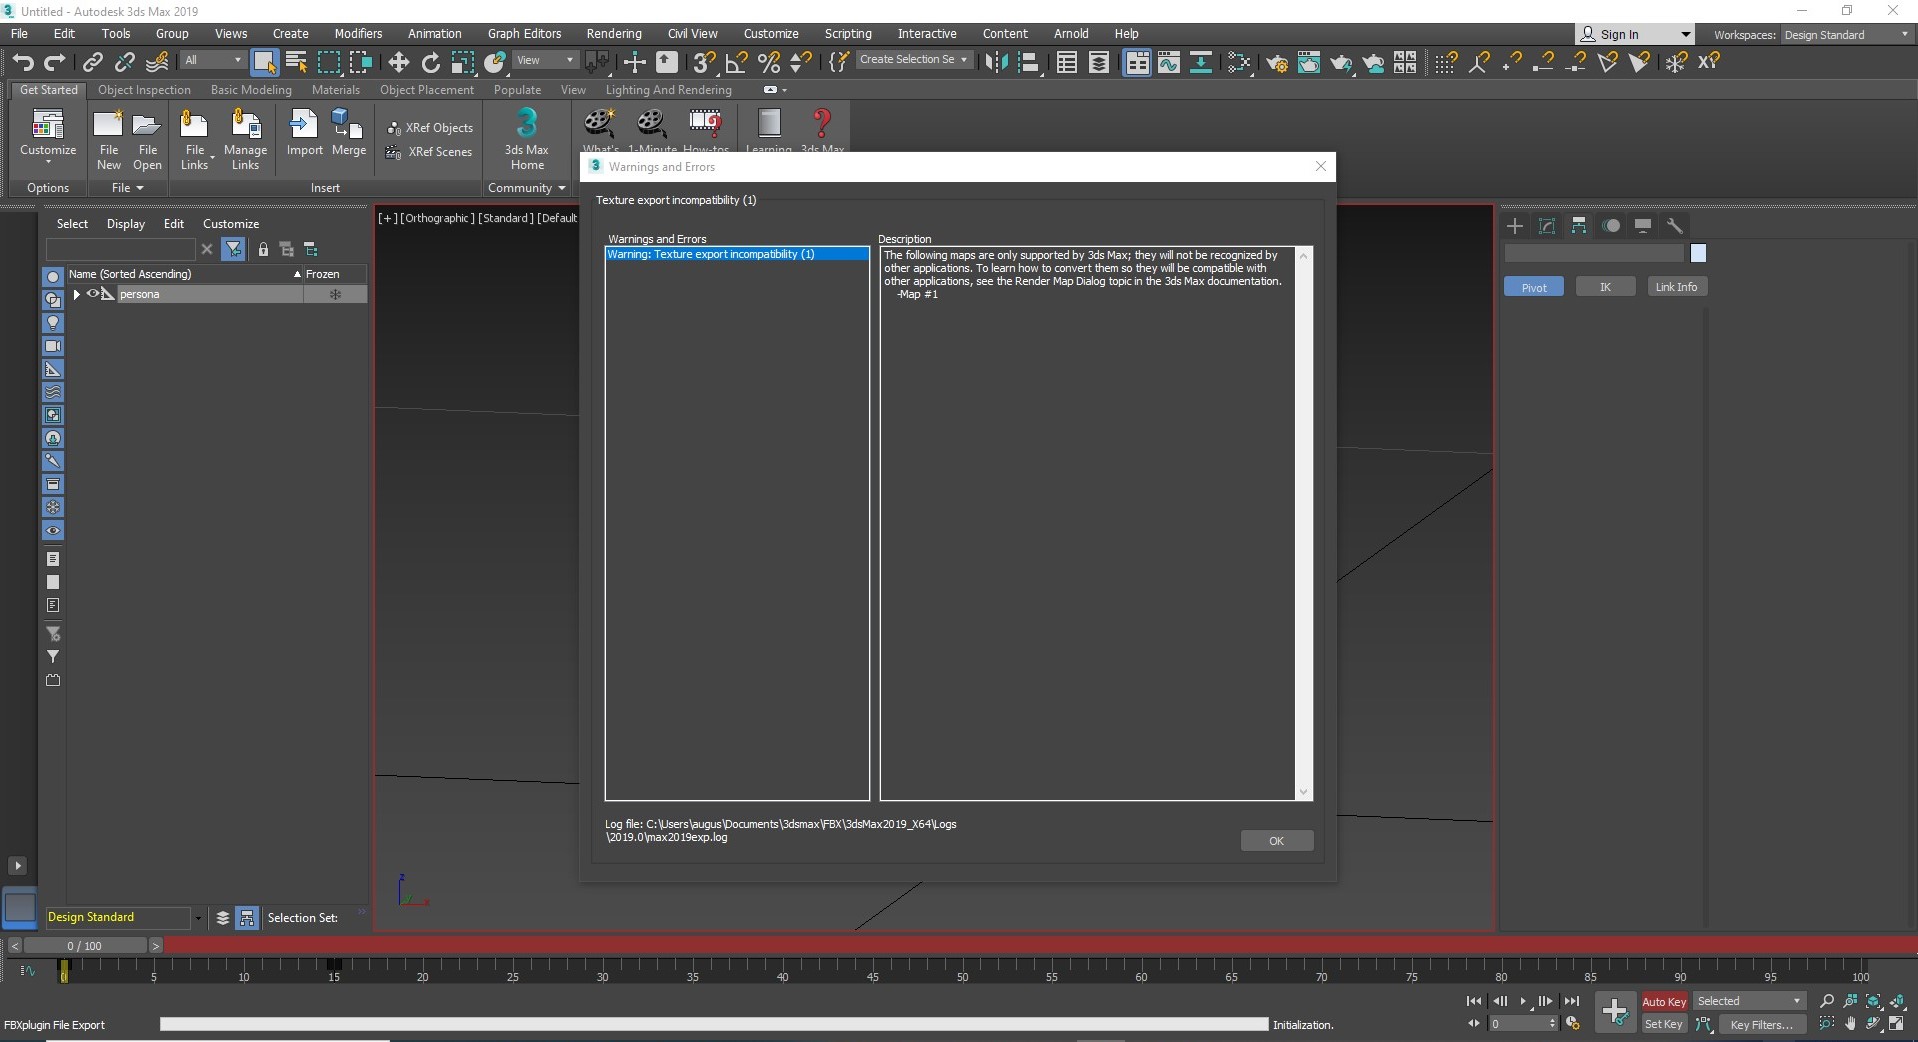
Task: Click OK in Warnings and Errors dialog
Action: (1276, 841)
